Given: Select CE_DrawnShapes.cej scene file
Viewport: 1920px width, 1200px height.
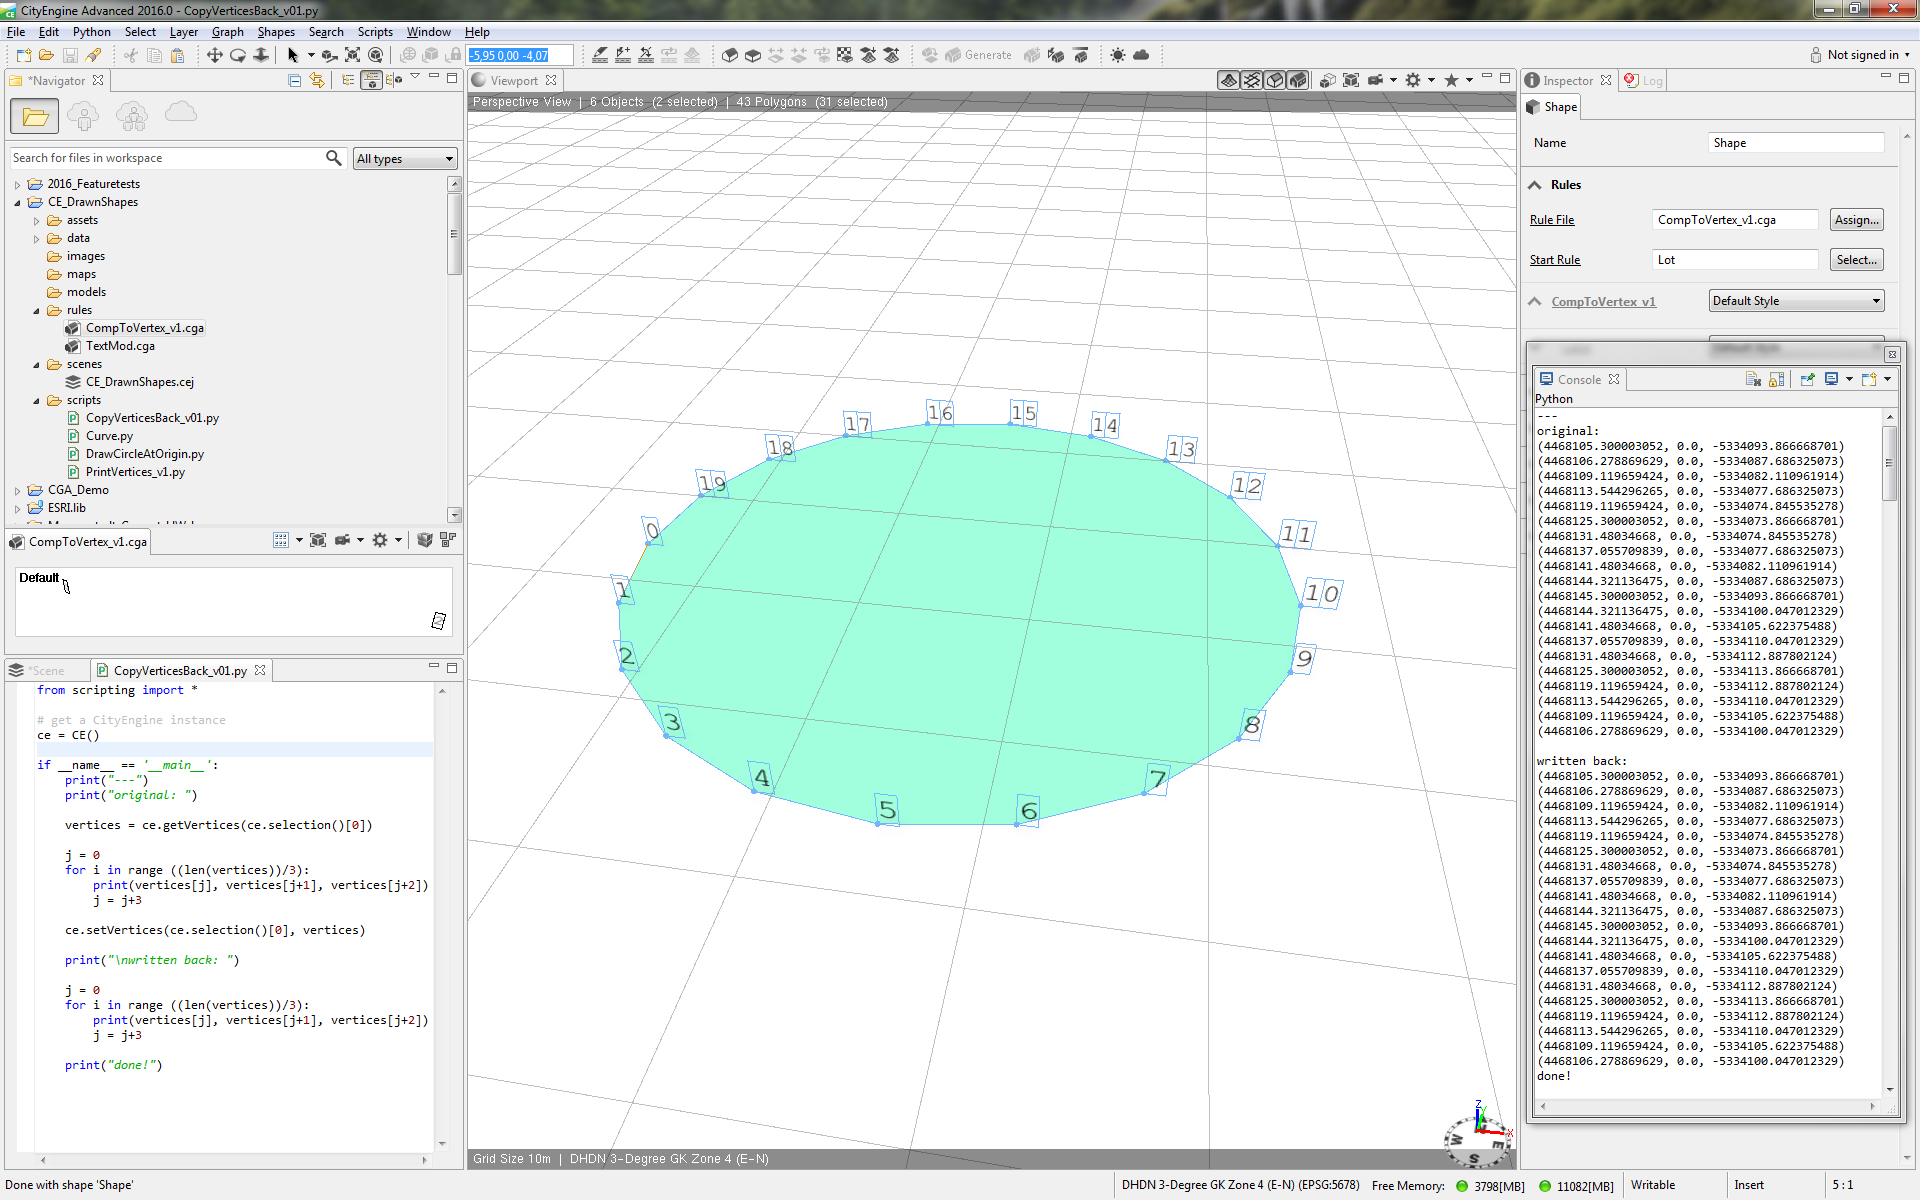Looking at the screenshot, I should (139, 382).
